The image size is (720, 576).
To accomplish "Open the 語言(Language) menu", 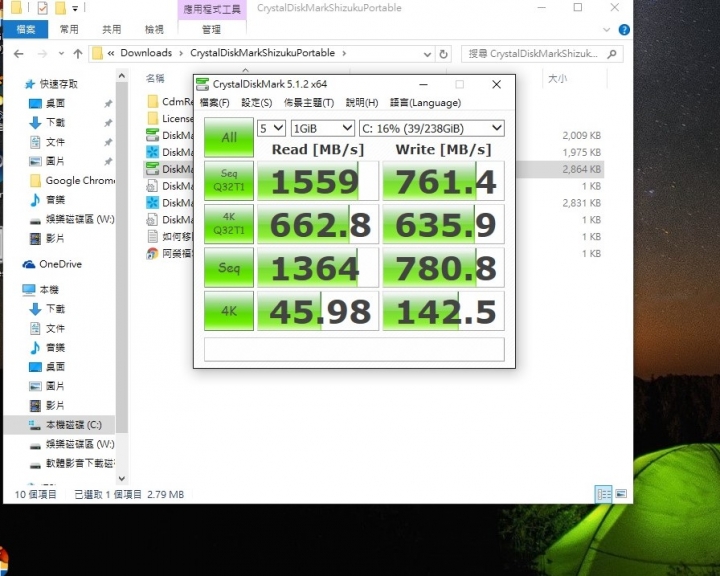I will click(x=425, y=102).
